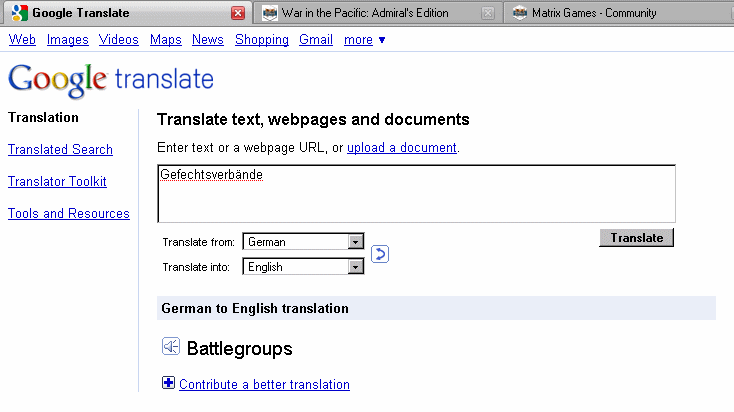Open the Videos link

pos(118,40)
